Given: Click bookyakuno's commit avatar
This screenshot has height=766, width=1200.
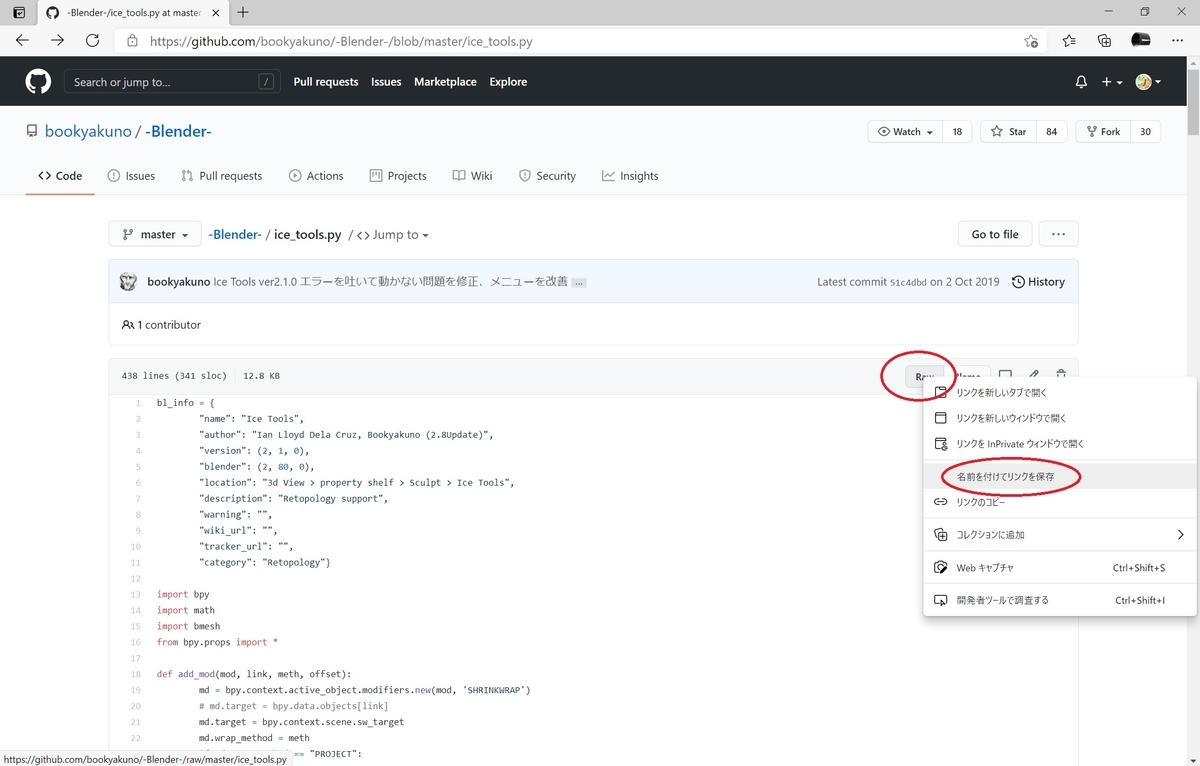Looking at the screenshot, I should [128, 282].
